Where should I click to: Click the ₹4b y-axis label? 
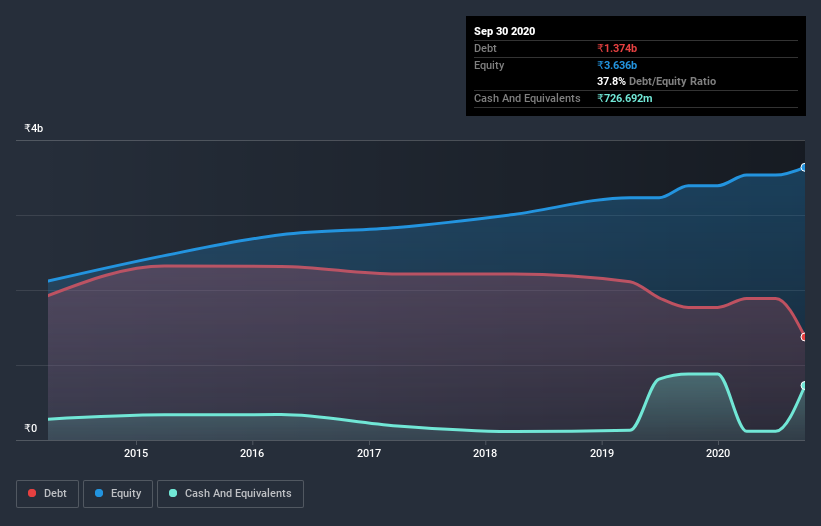[34, 128]
